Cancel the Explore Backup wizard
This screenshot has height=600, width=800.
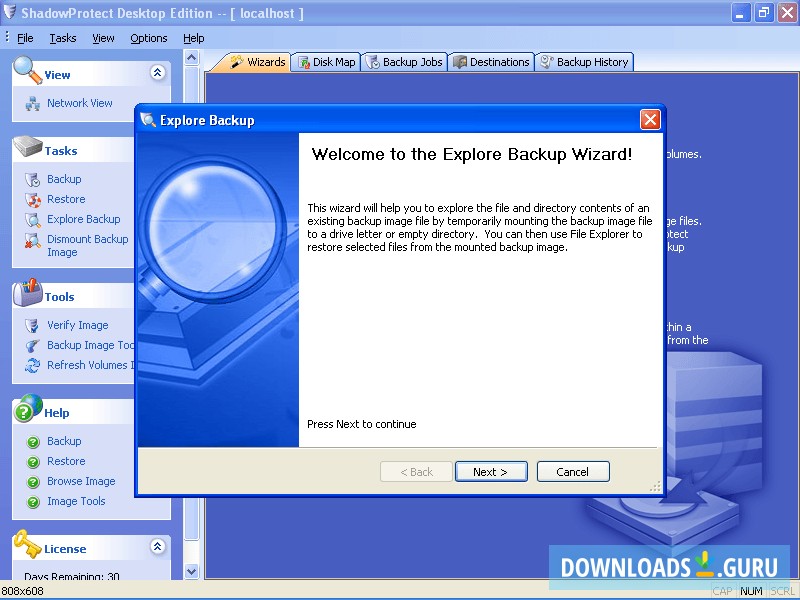pyautogui.click(x=573, y=472)
